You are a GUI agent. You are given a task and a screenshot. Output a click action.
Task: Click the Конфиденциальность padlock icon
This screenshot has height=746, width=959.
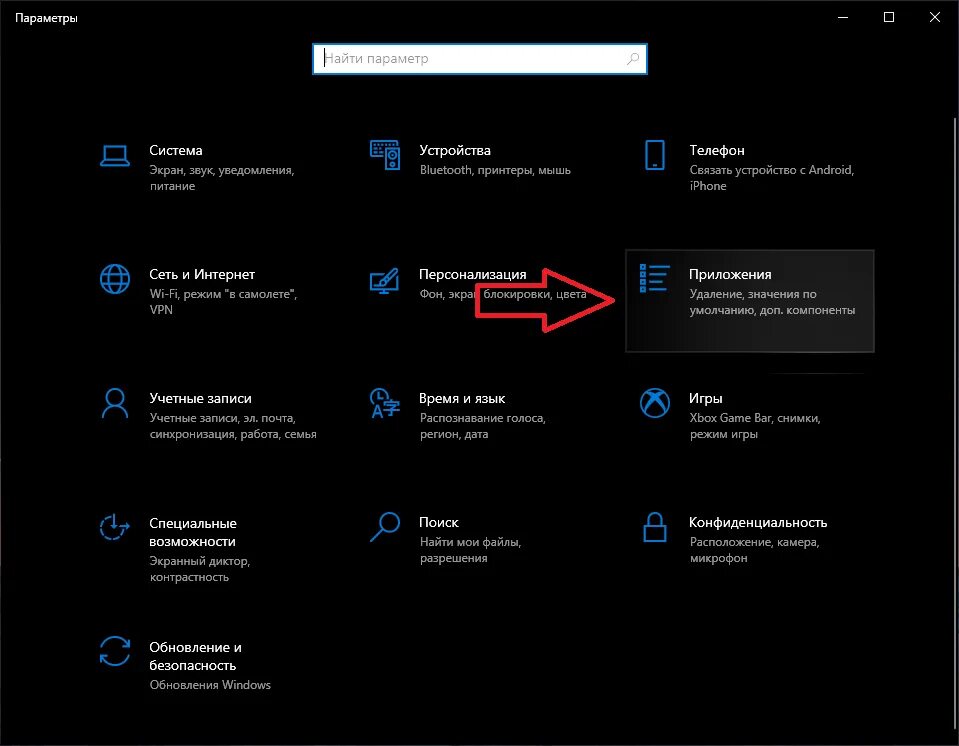coord(655,527)
